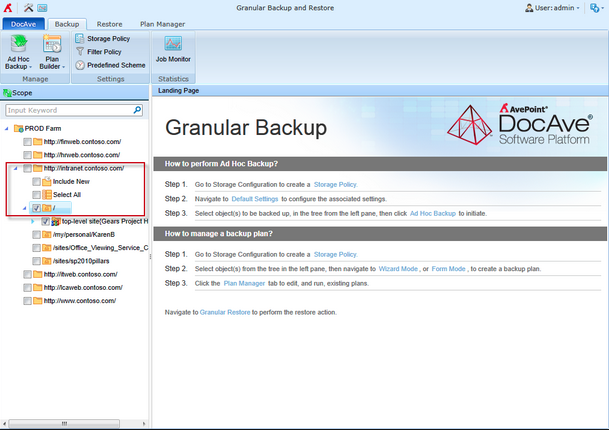Check the http://intranet.contoso.com/ checkbox
The width and height of the screenshot is (609, 430).
point(27,168)
